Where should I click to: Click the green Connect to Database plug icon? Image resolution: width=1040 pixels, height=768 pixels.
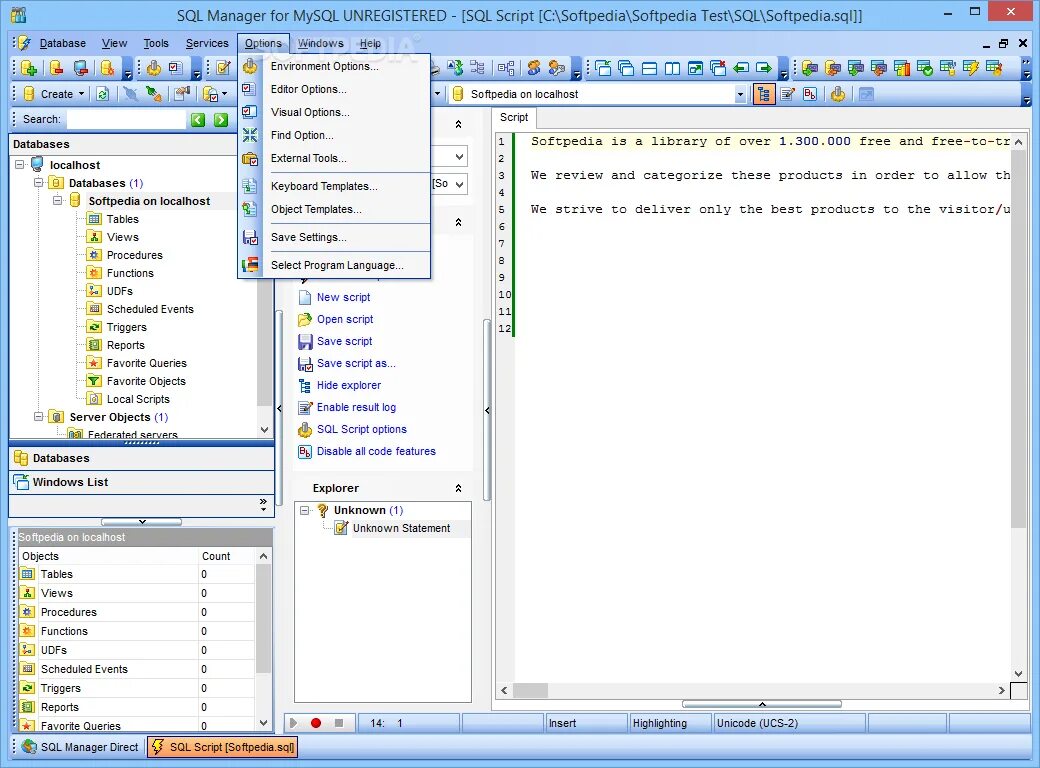154,94
